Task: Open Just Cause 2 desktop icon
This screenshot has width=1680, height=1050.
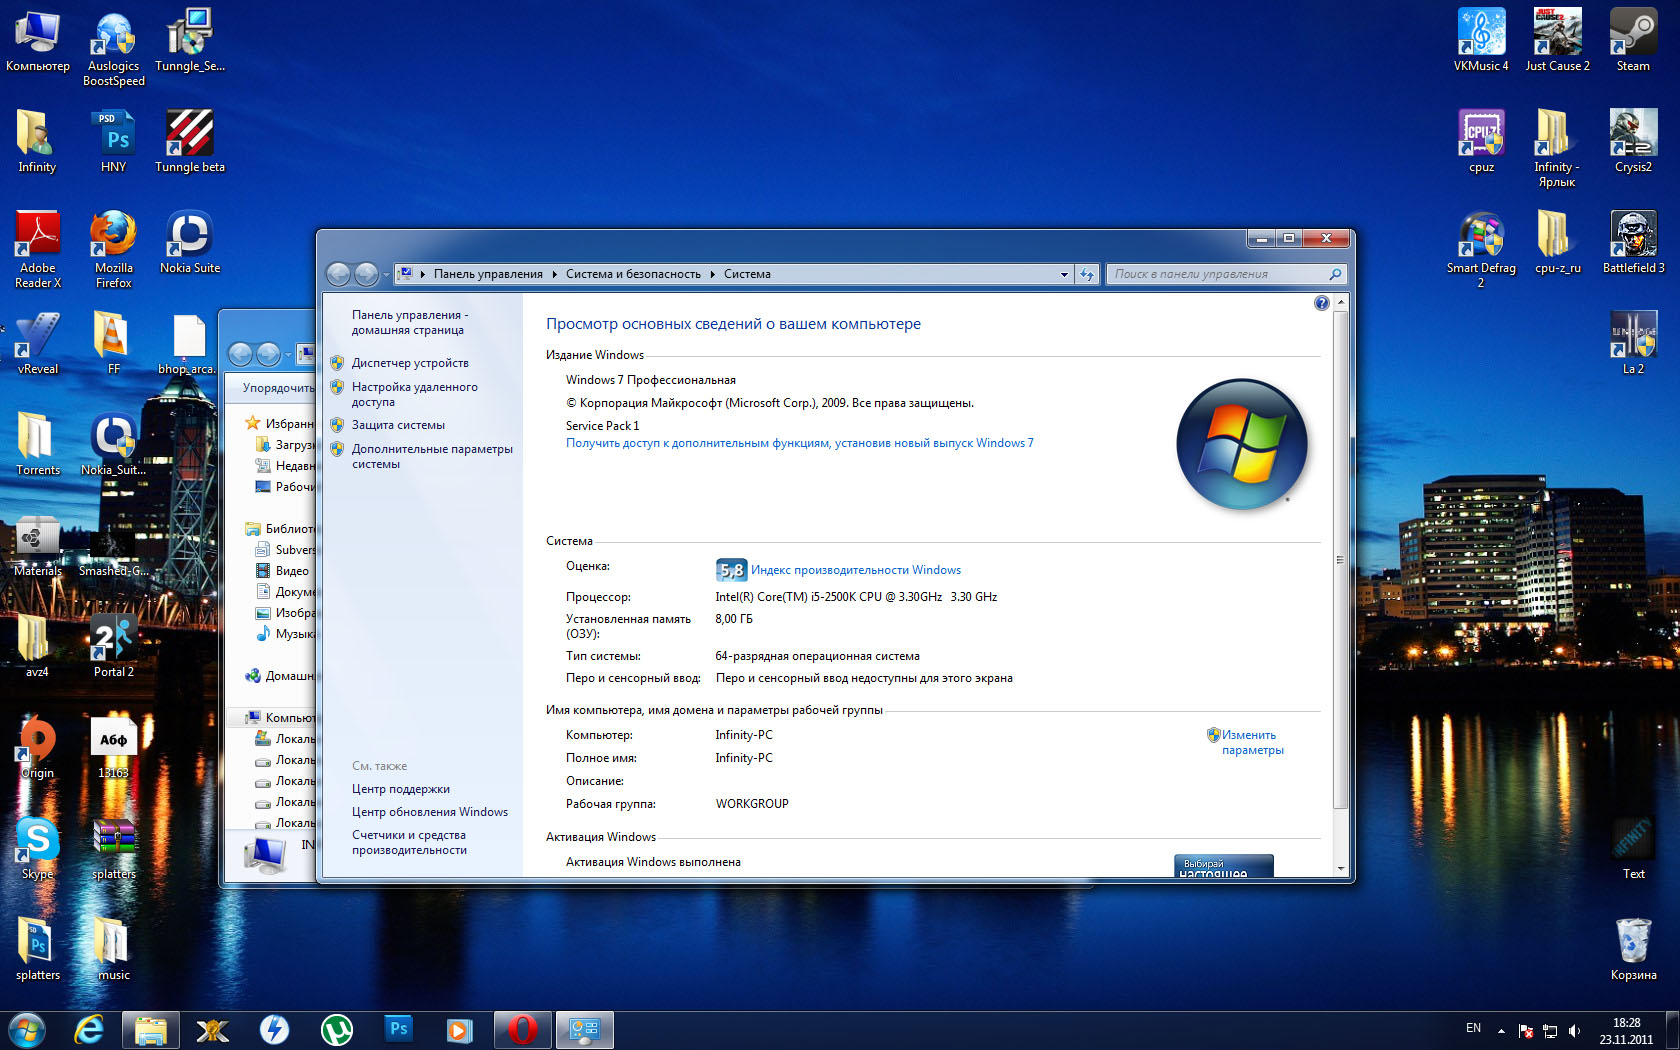Action: tap(1557, 40)
